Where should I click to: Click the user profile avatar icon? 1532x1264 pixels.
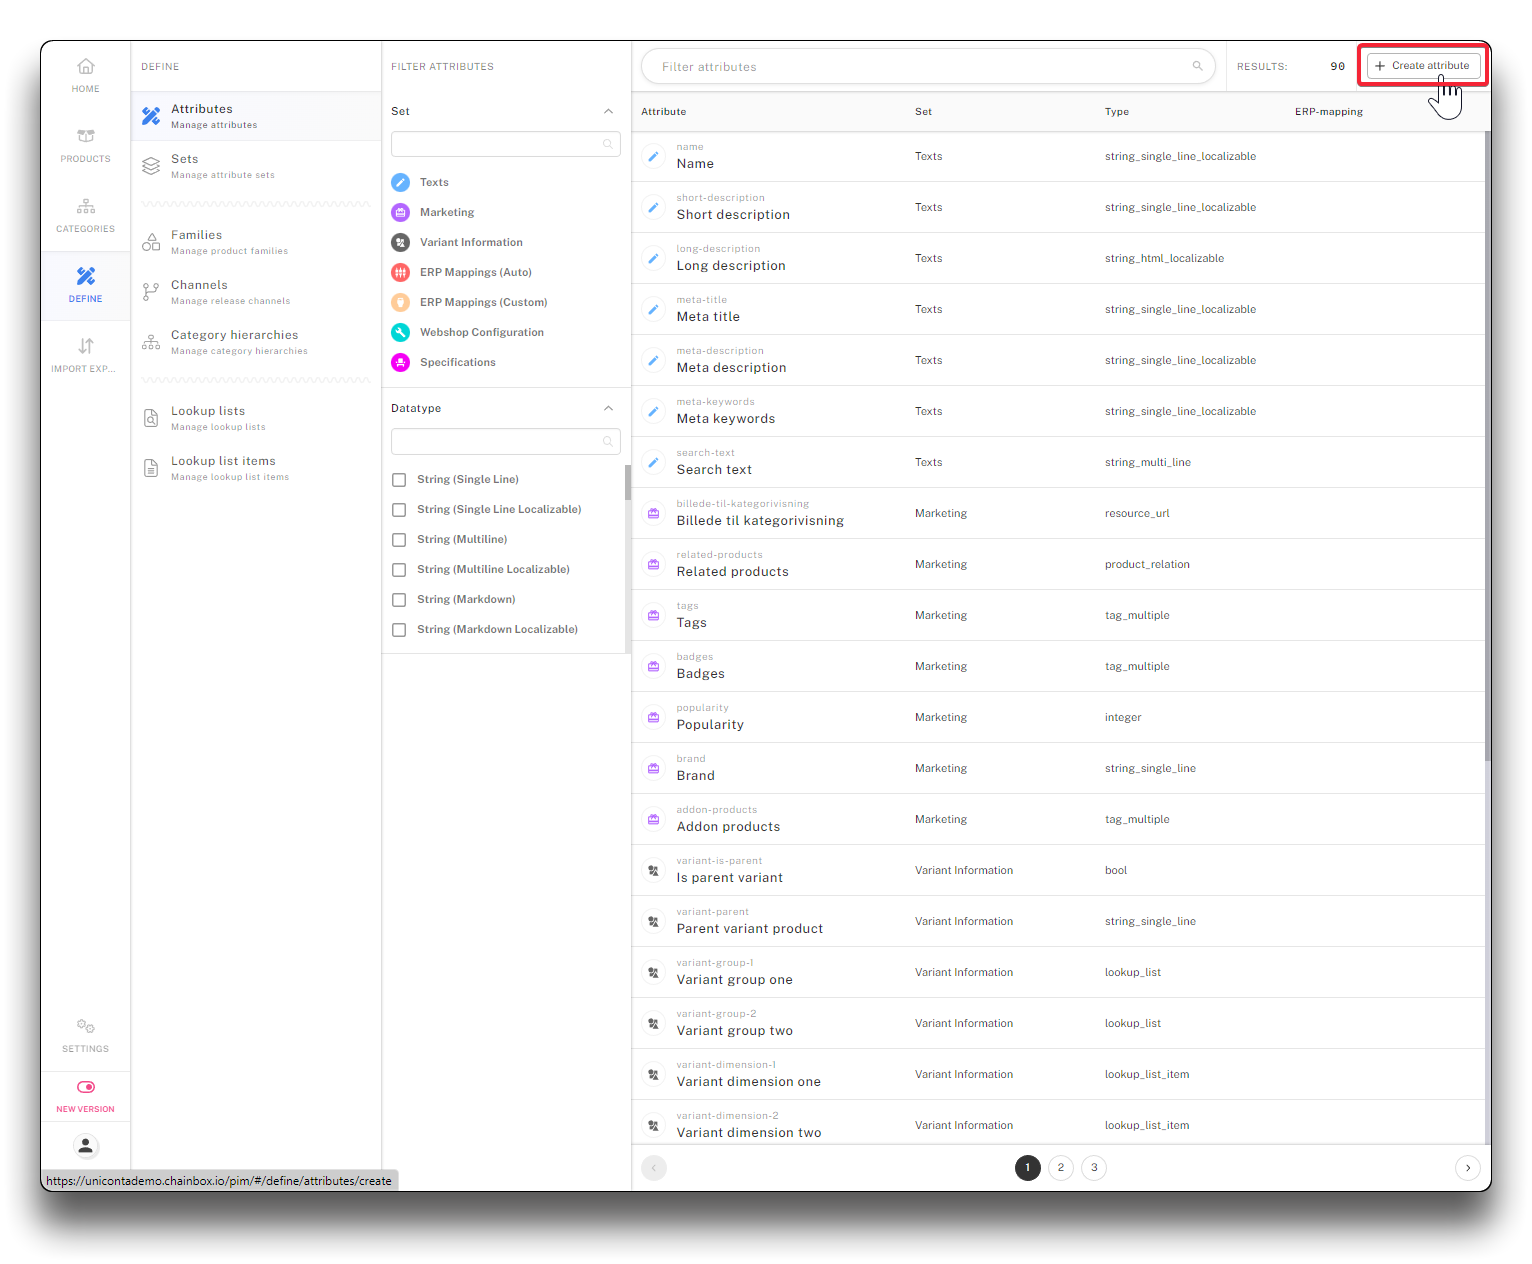pos(86,1146)
